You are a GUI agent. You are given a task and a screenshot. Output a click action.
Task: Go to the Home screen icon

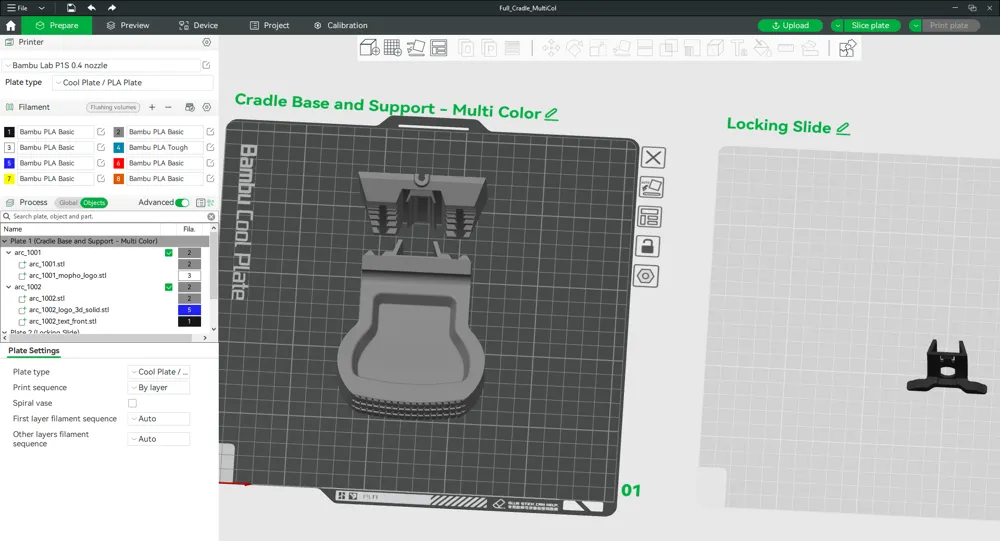tap(10, 26)
